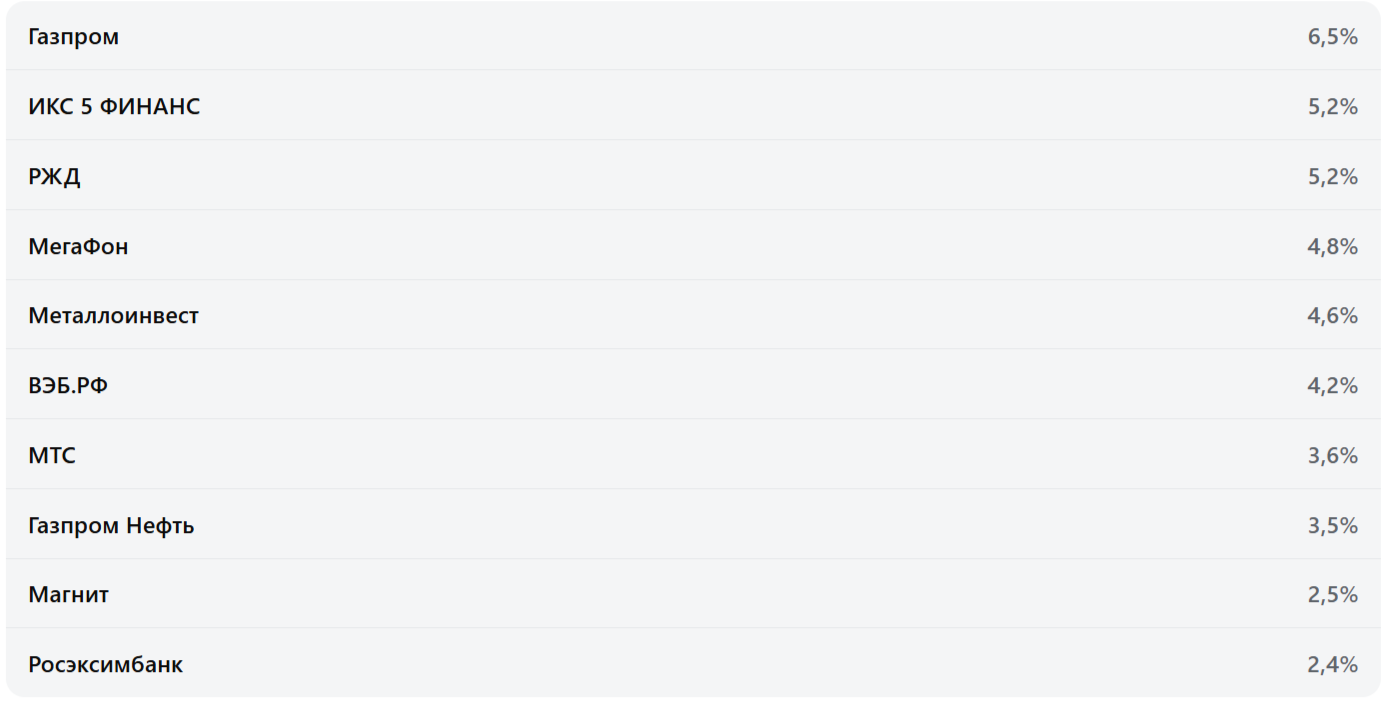
Task: Click the Магнит issuer name
Action: (x=68, y=595)
